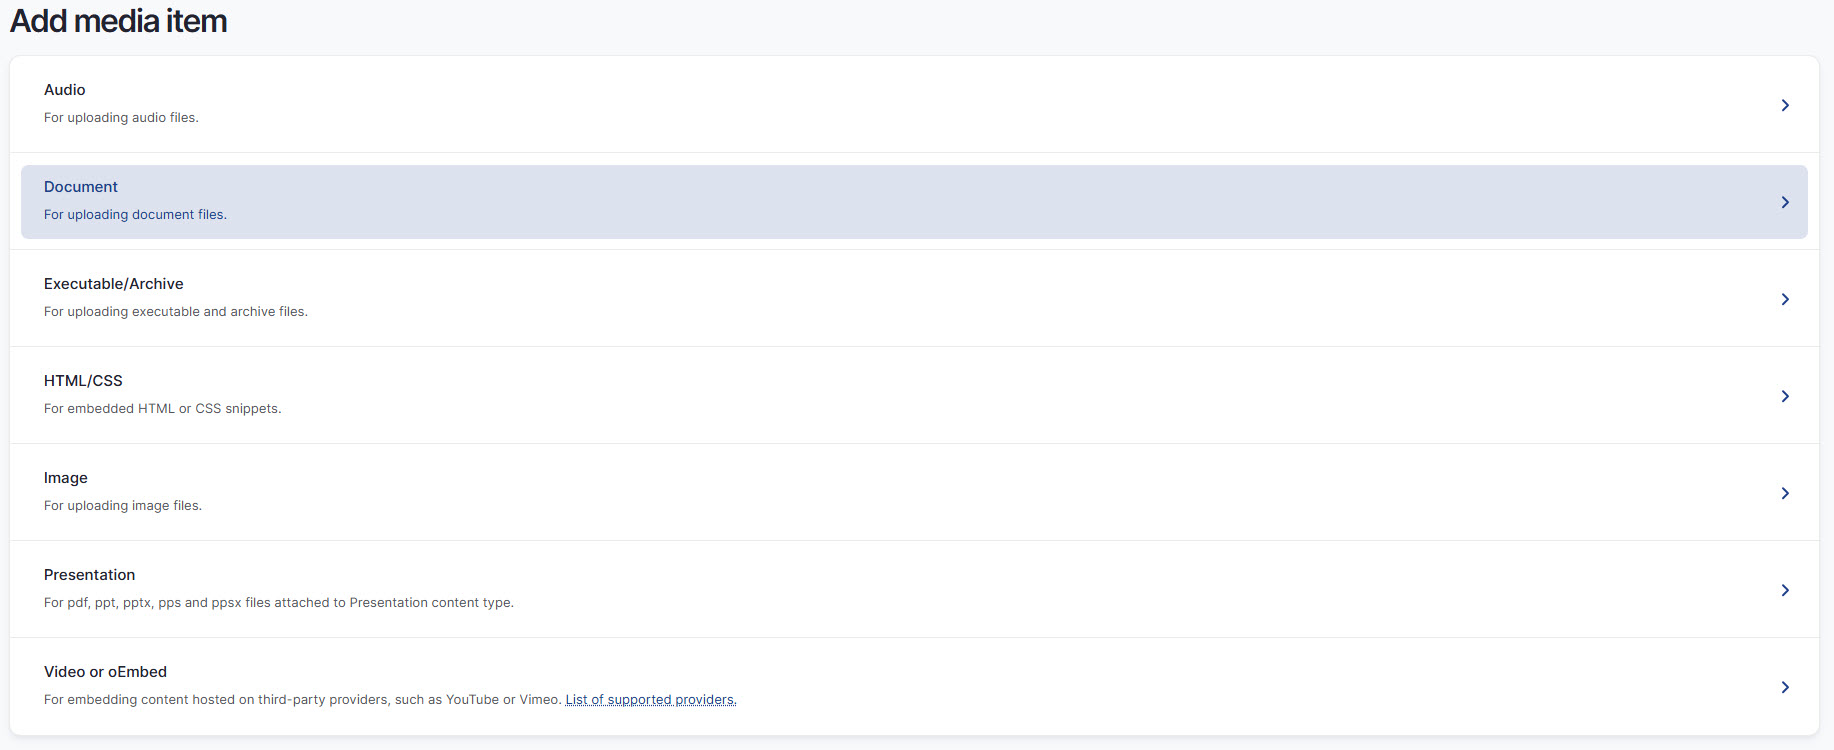Click the chevron arrow in the Audio row

(x=1785, y=105)
